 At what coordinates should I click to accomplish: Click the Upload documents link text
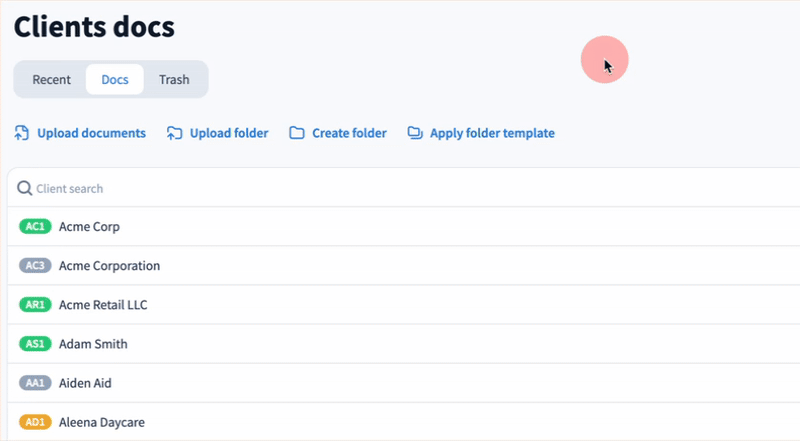pyautogui.click(x=91, y=133)
